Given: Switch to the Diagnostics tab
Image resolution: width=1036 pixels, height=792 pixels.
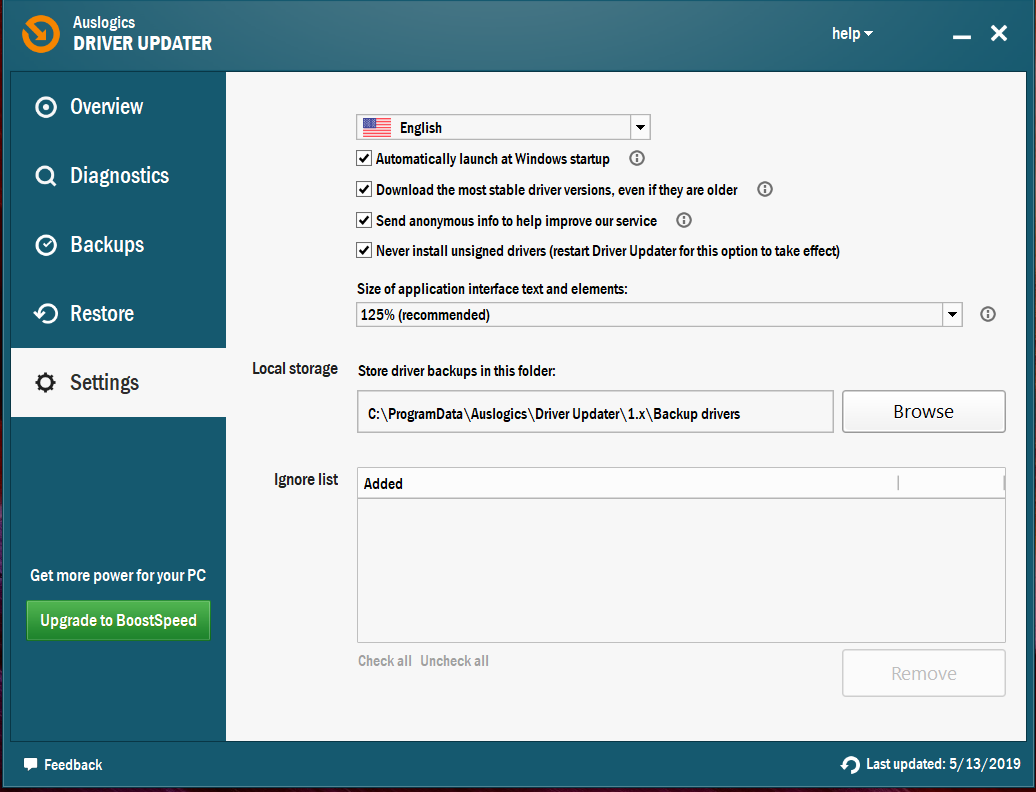Looking at the screenshot, I should click(118, 176).
